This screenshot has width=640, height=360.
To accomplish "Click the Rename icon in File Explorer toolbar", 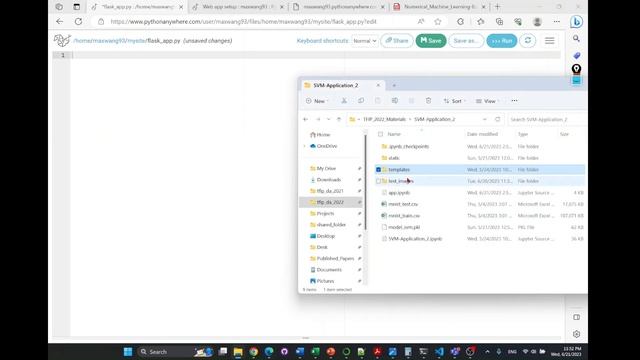I will (x=395, y=100).
